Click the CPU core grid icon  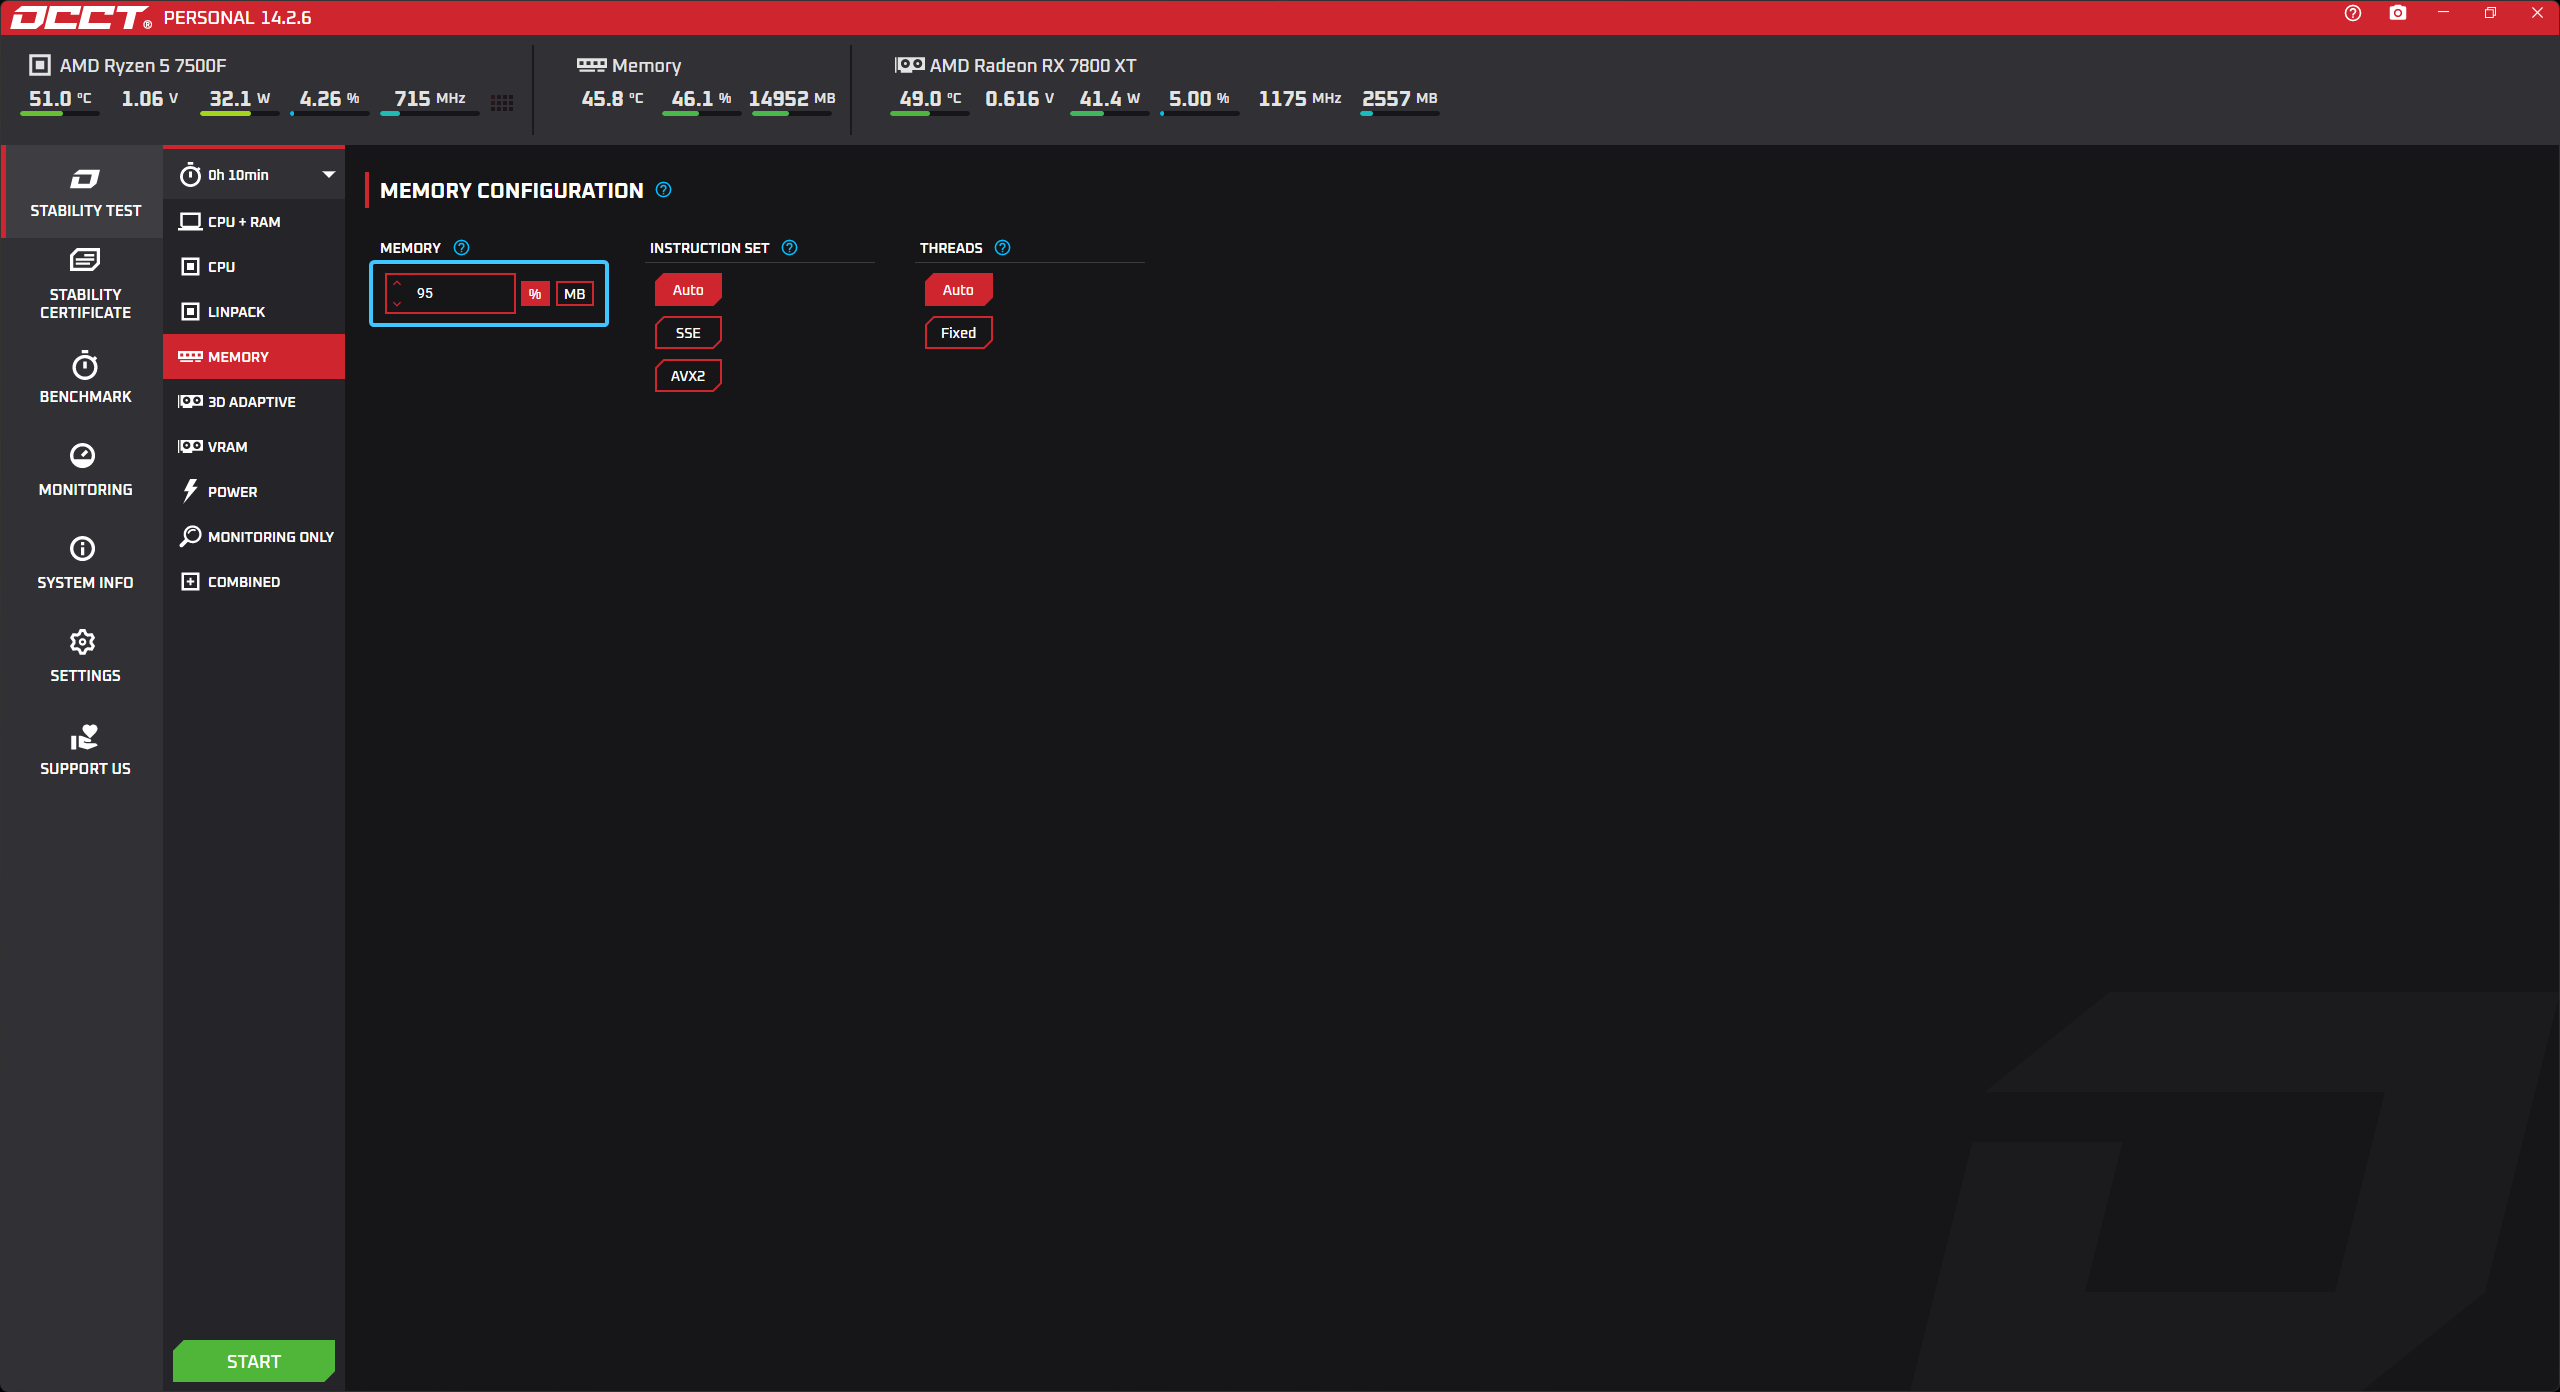502,102
